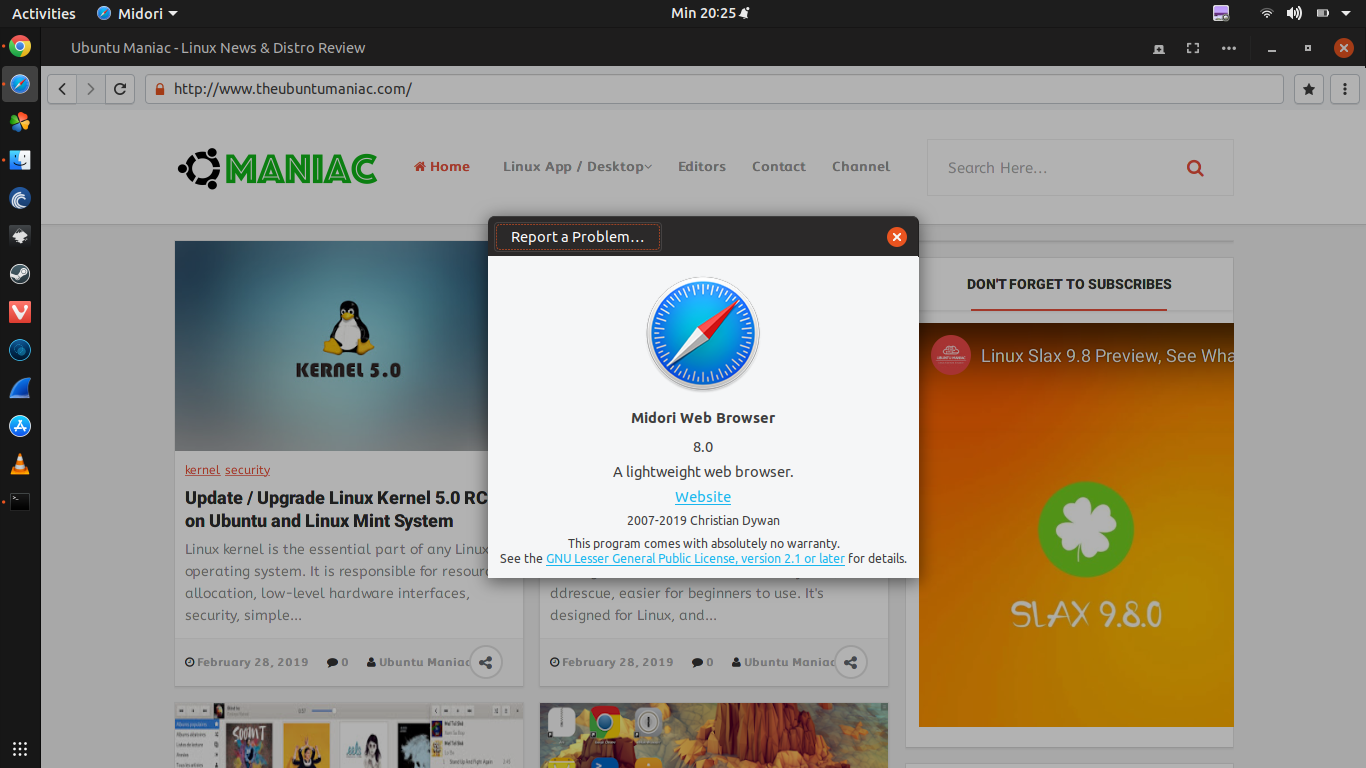Screen dimensions: 1366x768
Task: Close the About Midori dialog
Action: 897,237
